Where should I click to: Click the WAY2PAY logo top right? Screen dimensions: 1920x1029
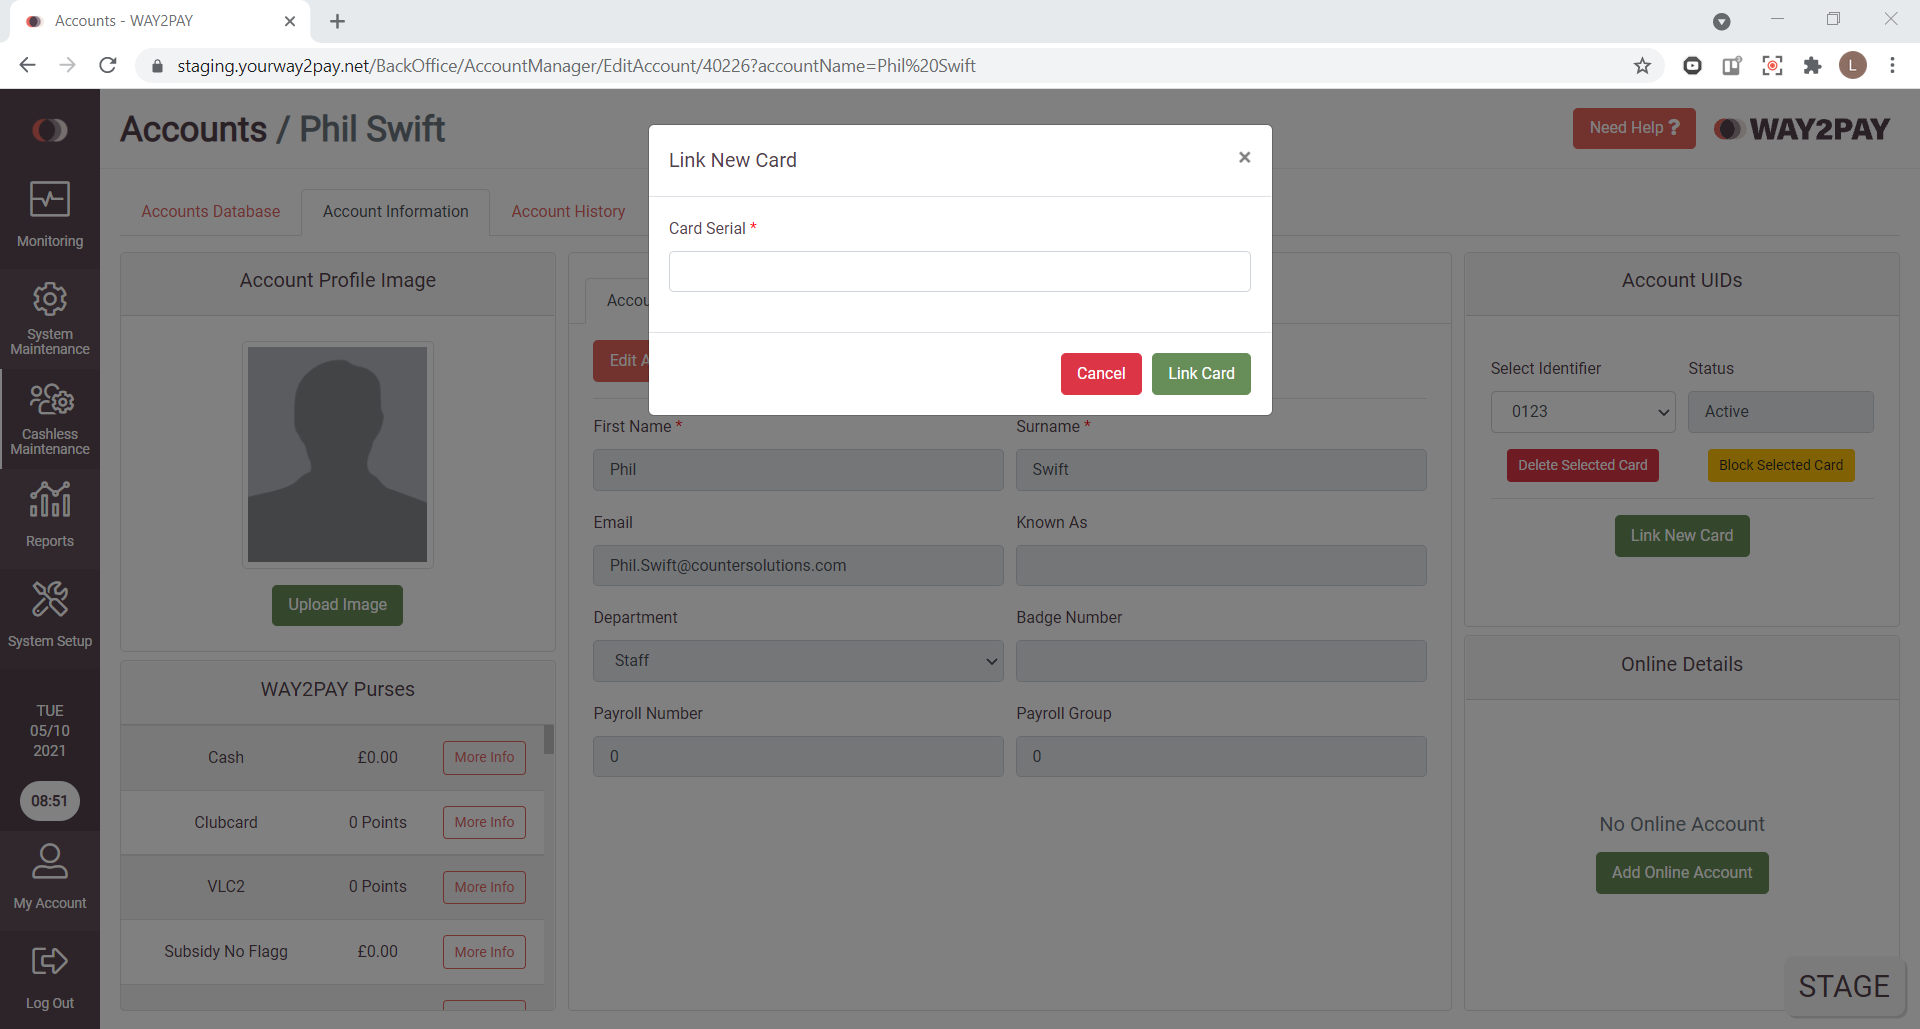[x=1800, y=128]
